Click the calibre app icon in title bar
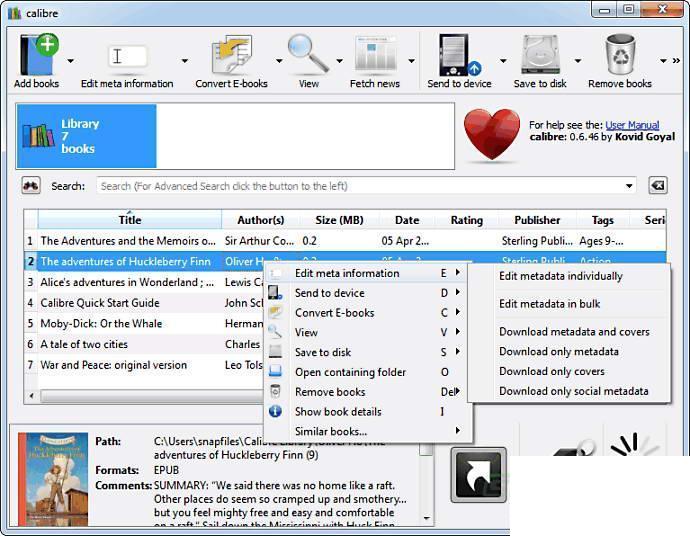 point(15,13)
